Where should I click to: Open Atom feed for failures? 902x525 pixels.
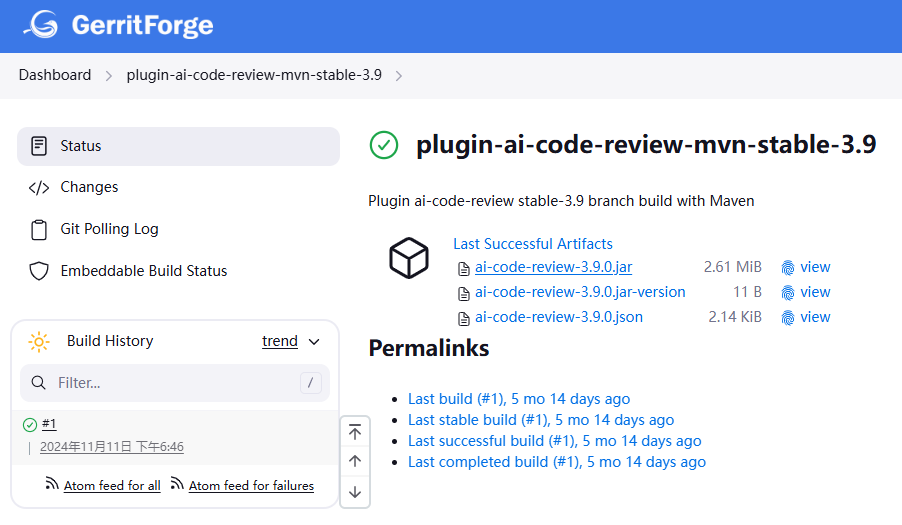[251, 486]
